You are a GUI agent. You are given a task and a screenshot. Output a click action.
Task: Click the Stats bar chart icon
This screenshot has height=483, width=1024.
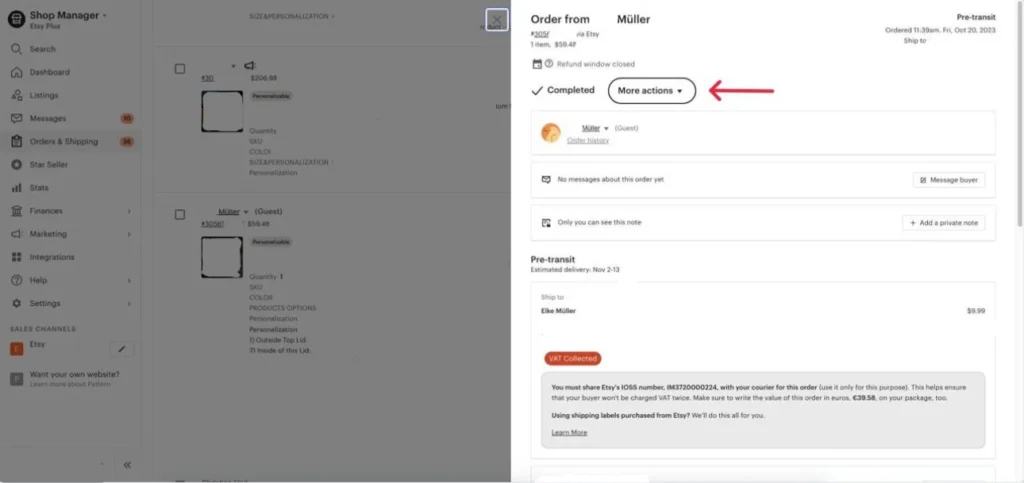[16, 188]
